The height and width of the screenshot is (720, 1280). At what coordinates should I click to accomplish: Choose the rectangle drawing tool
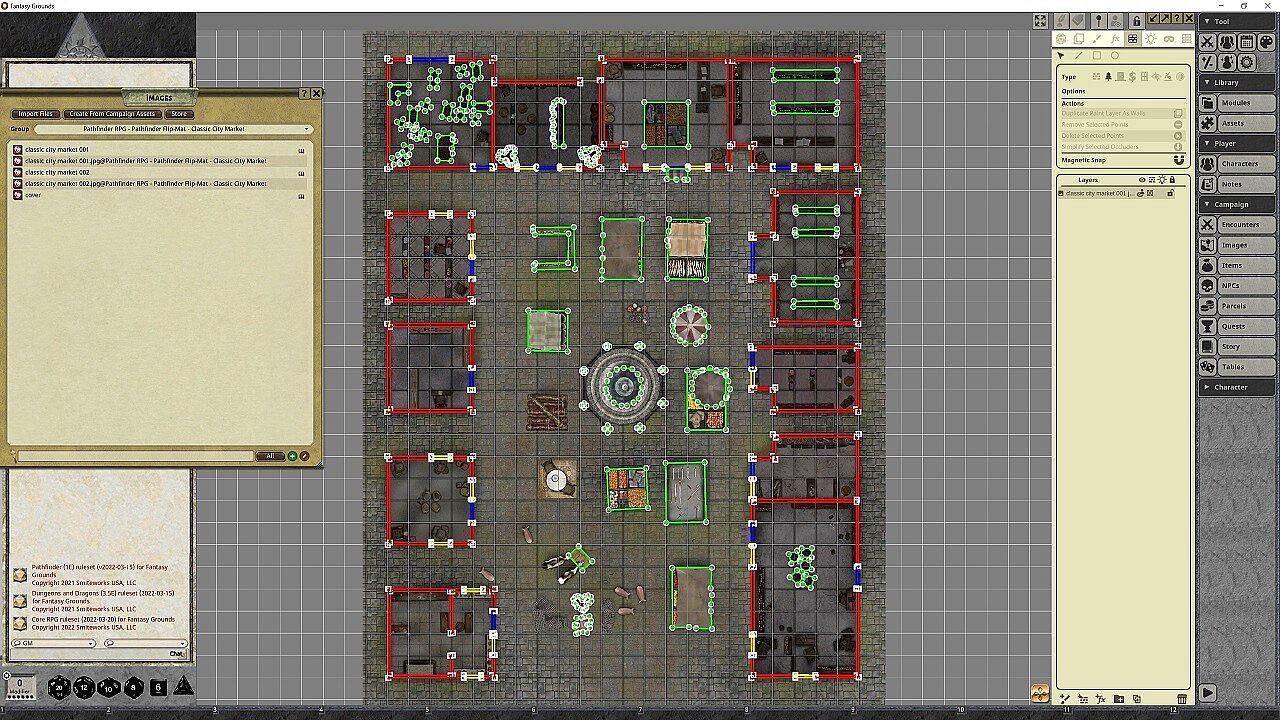[x=1097, y=56]
